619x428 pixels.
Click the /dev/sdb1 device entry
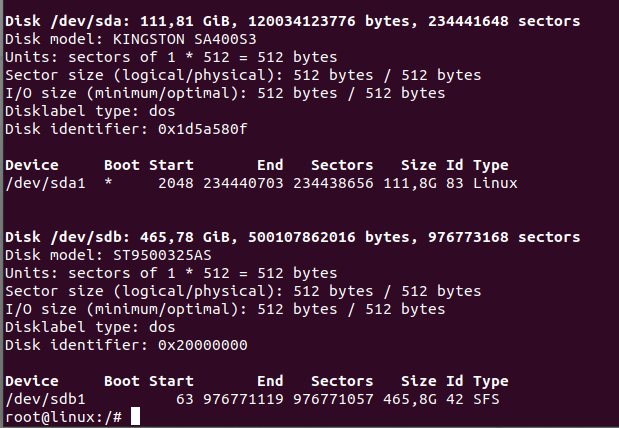point(45,399)
